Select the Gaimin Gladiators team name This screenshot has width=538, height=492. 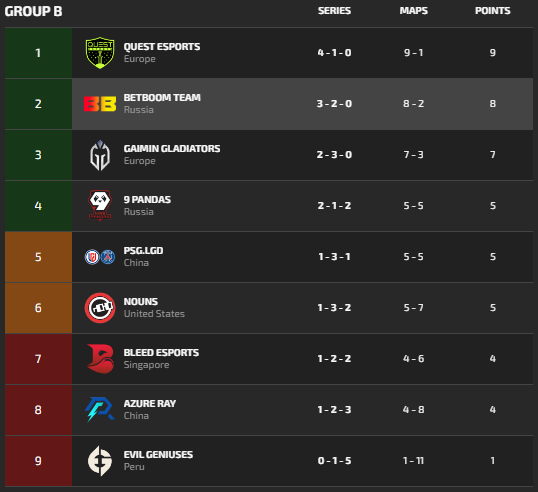coord(172,149)
